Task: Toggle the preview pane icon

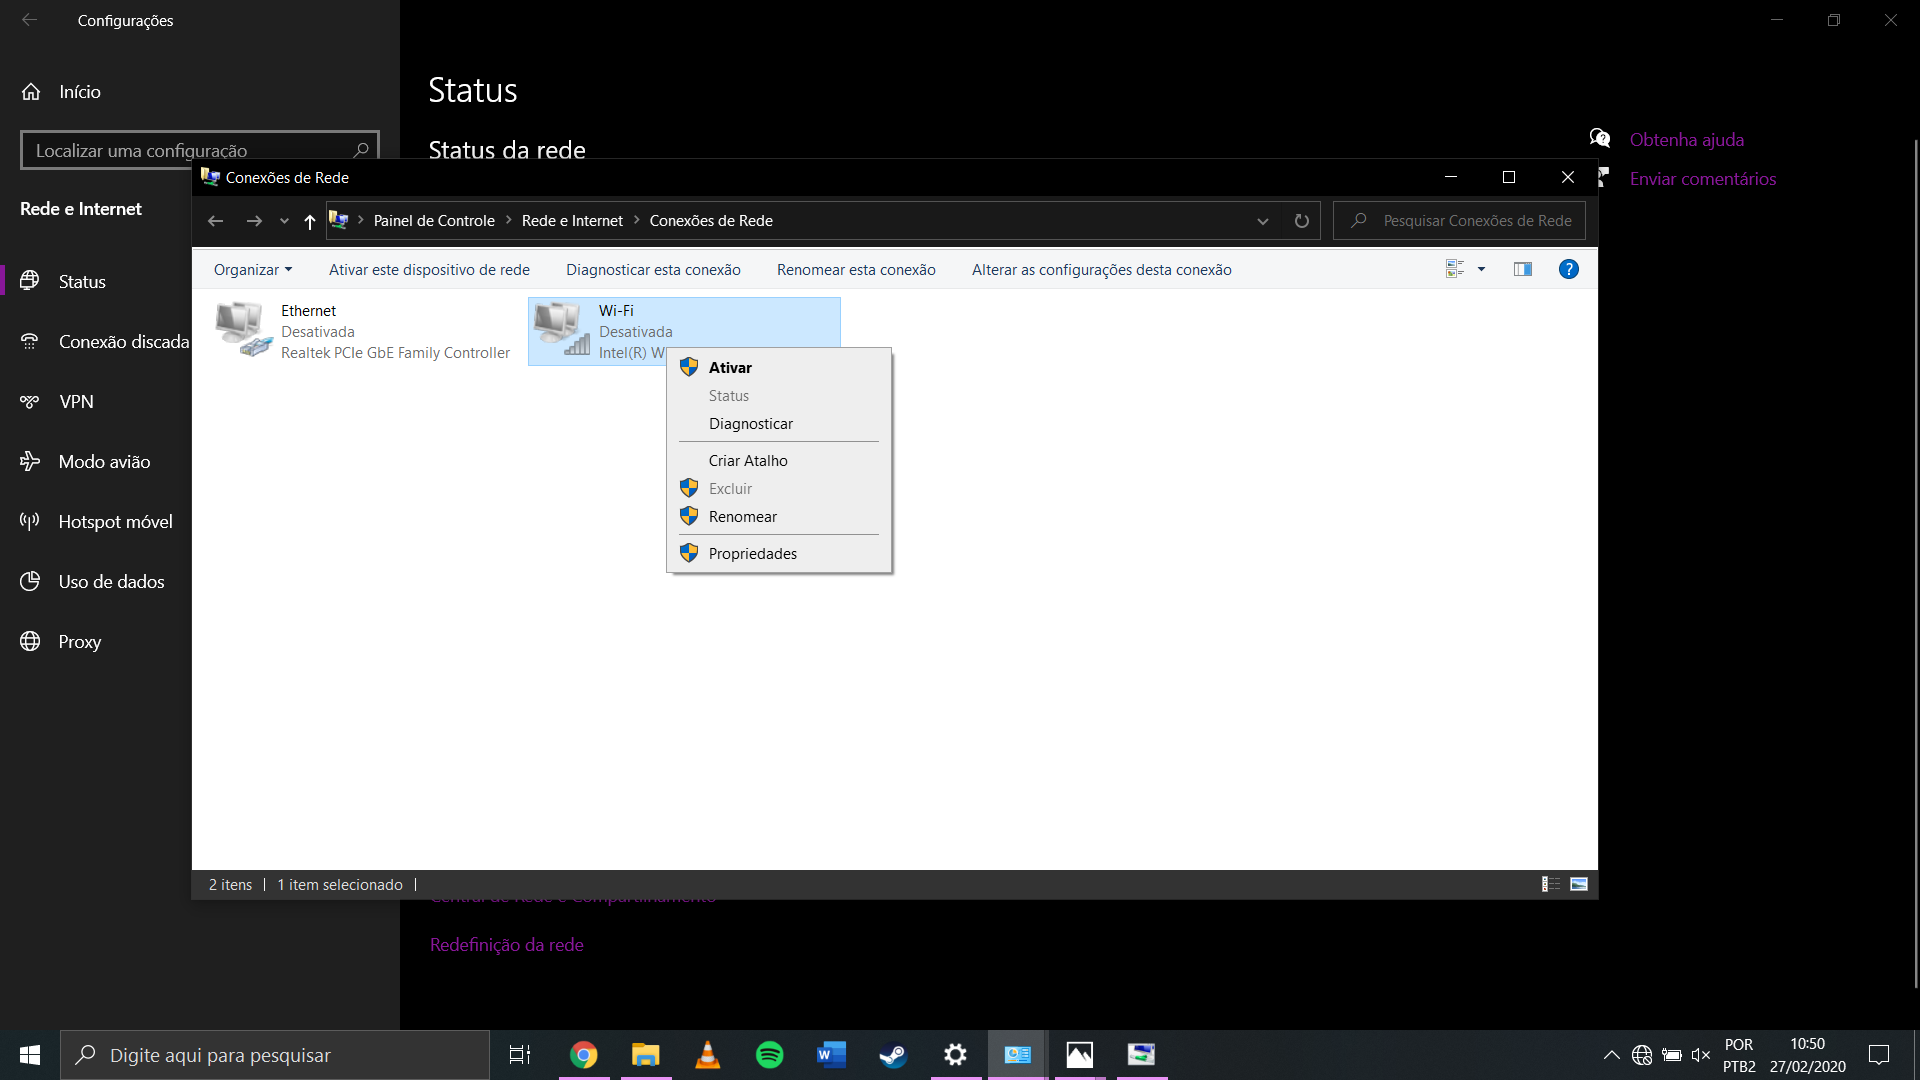Action: (1522, 269)
